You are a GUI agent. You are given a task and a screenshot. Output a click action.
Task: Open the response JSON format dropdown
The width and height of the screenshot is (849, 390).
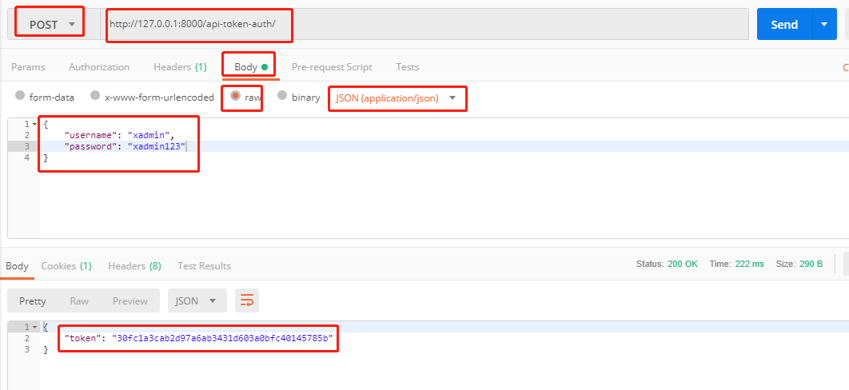click(x=197, y=301)
